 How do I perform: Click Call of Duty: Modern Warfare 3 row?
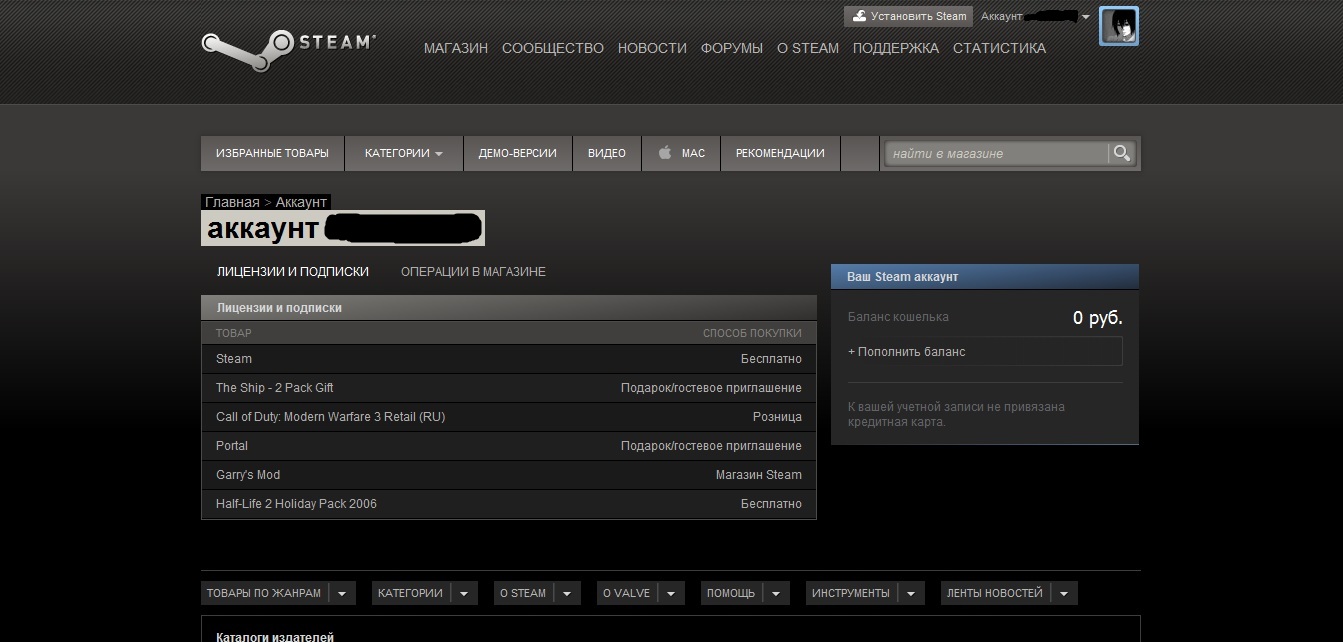tap(509, 417)
